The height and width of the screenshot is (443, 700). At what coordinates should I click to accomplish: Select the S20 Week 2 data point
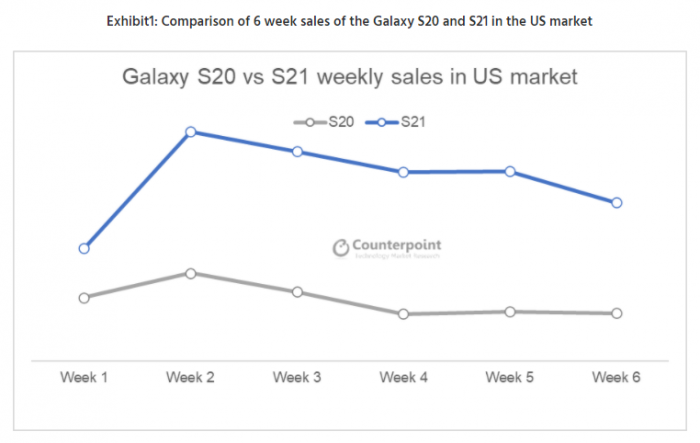[190, 273]
